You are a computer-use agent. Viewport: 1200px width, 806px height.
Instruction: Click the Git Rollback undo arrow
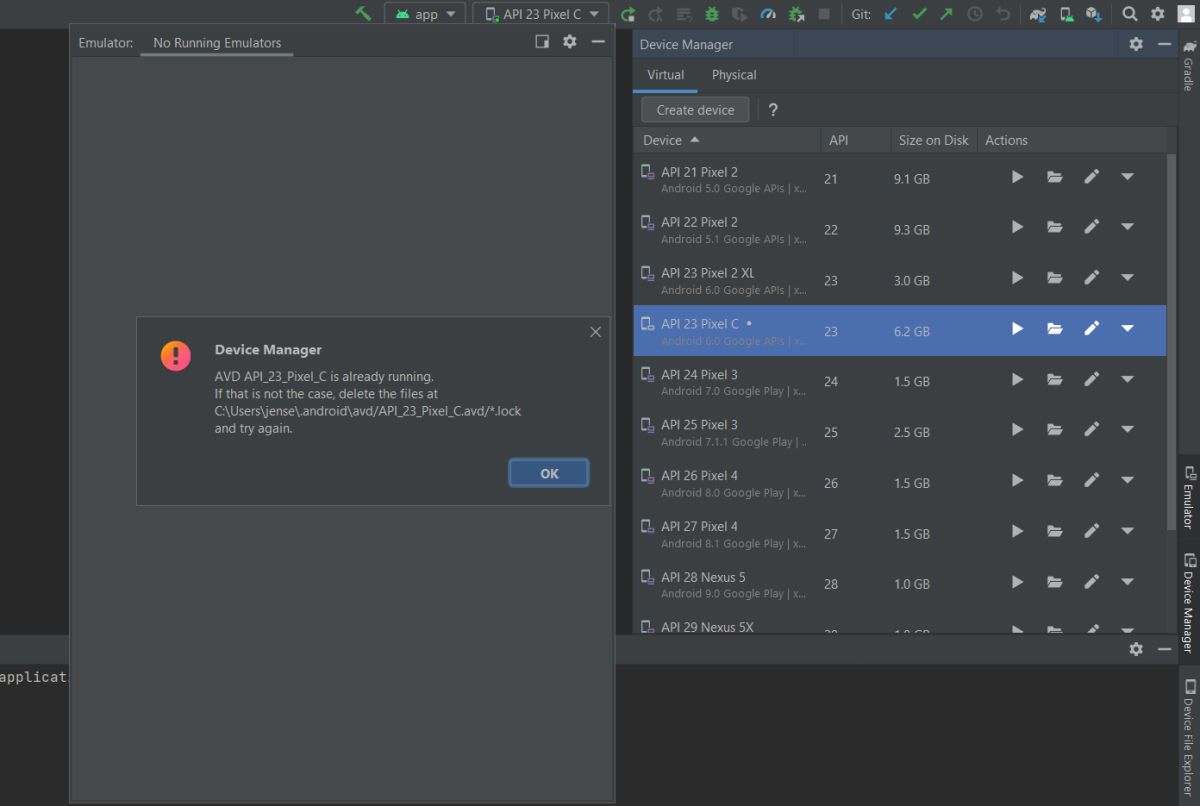coord(1003,14)
